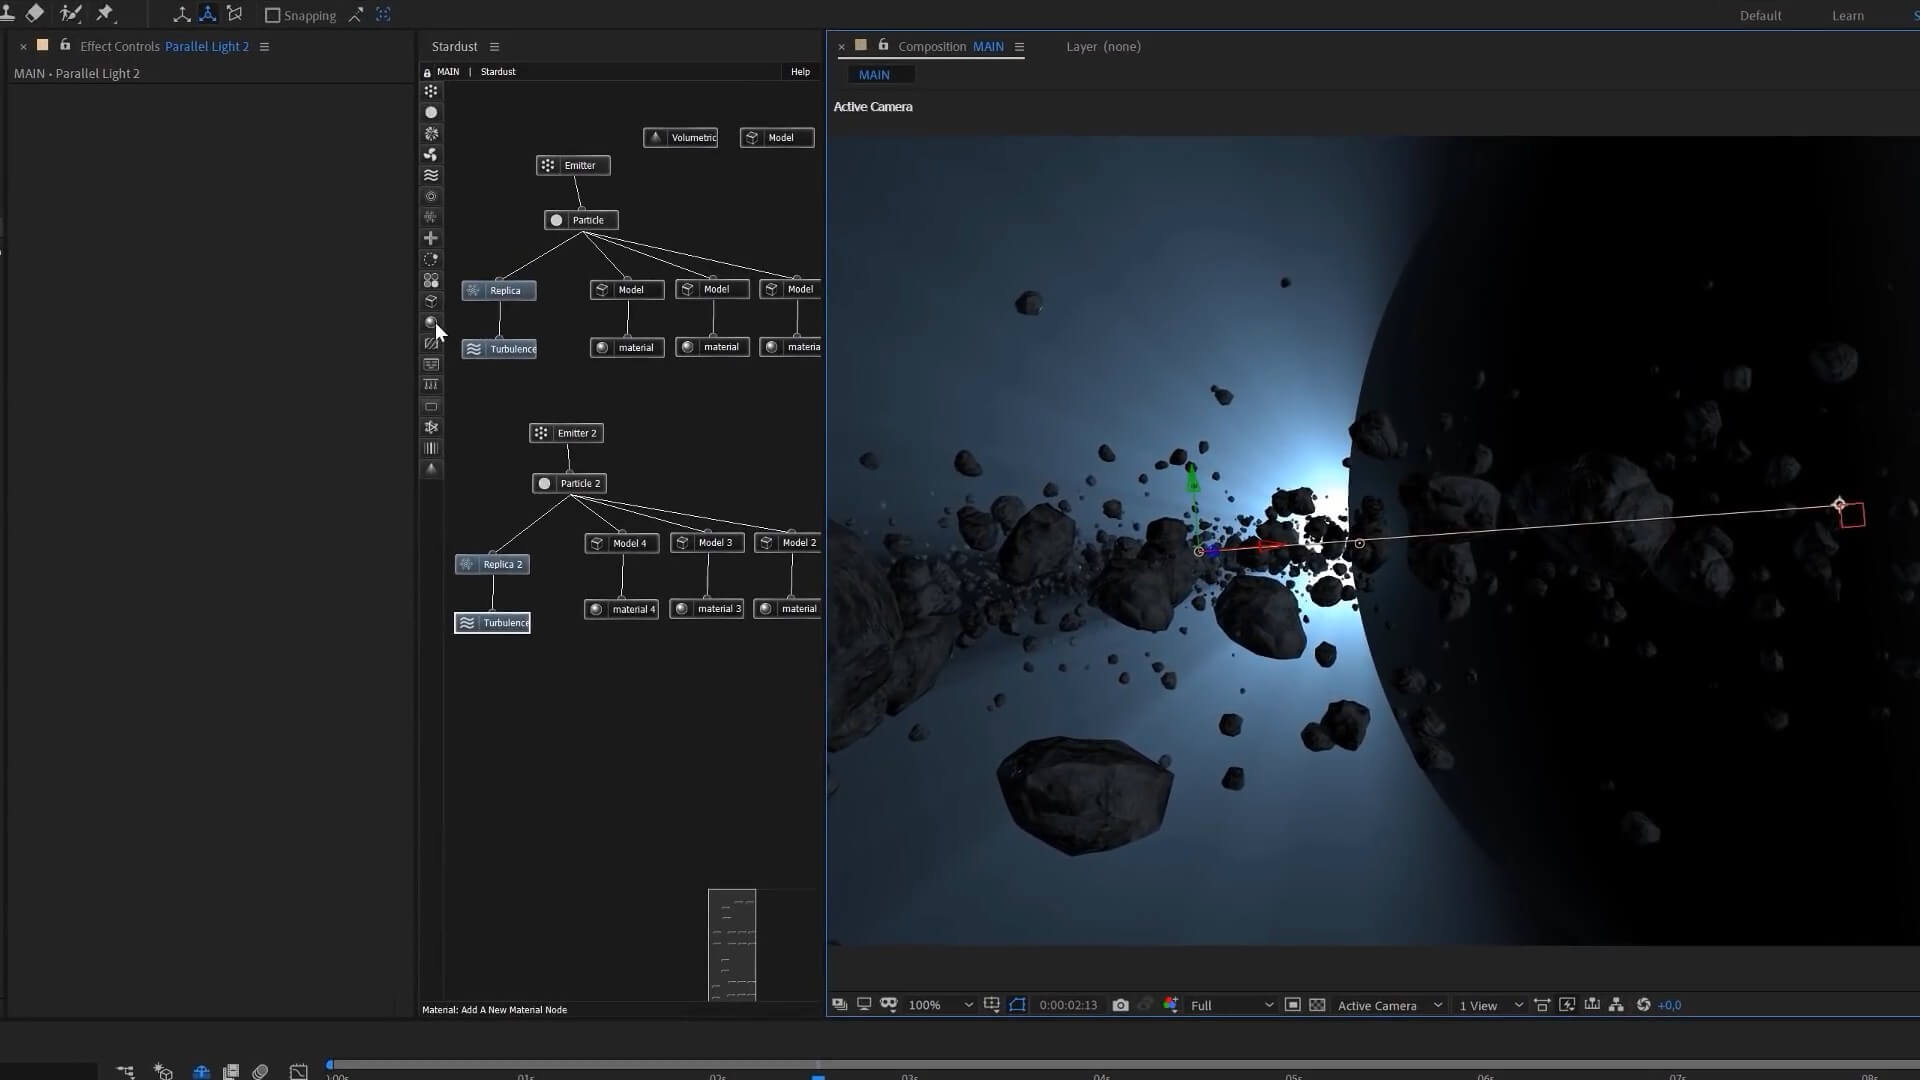Select World Axis Mode icon

click(x=208, y=14)
